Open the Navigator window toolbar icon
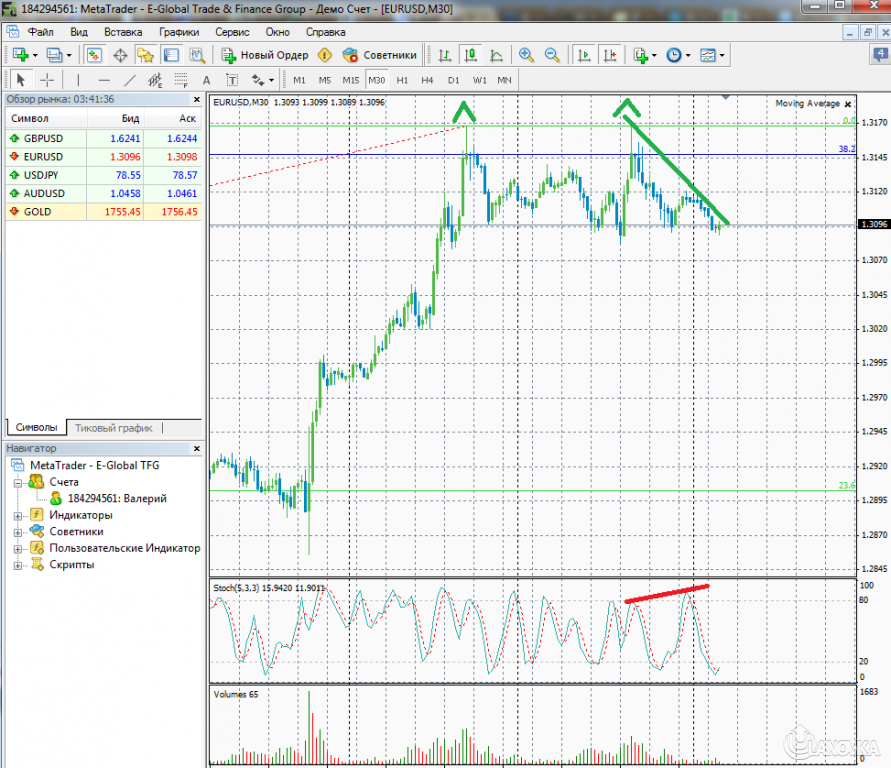Image resolution: width=891 pixels, height=768 pixels. tap(146, 55)
